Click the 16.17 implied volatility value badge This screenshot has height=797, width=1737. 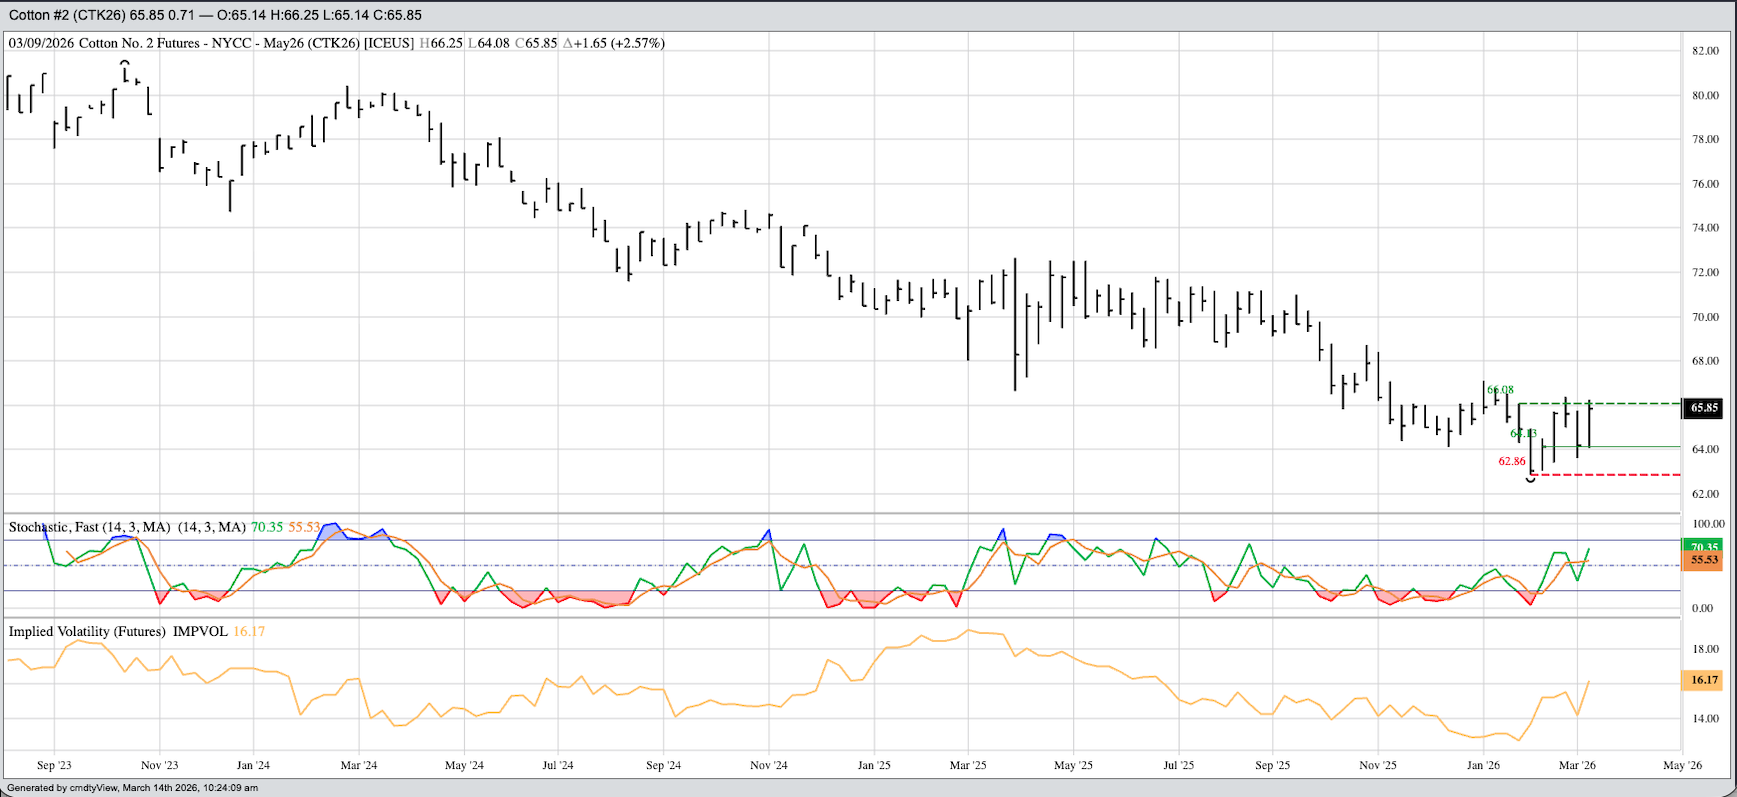(1704, 680)
